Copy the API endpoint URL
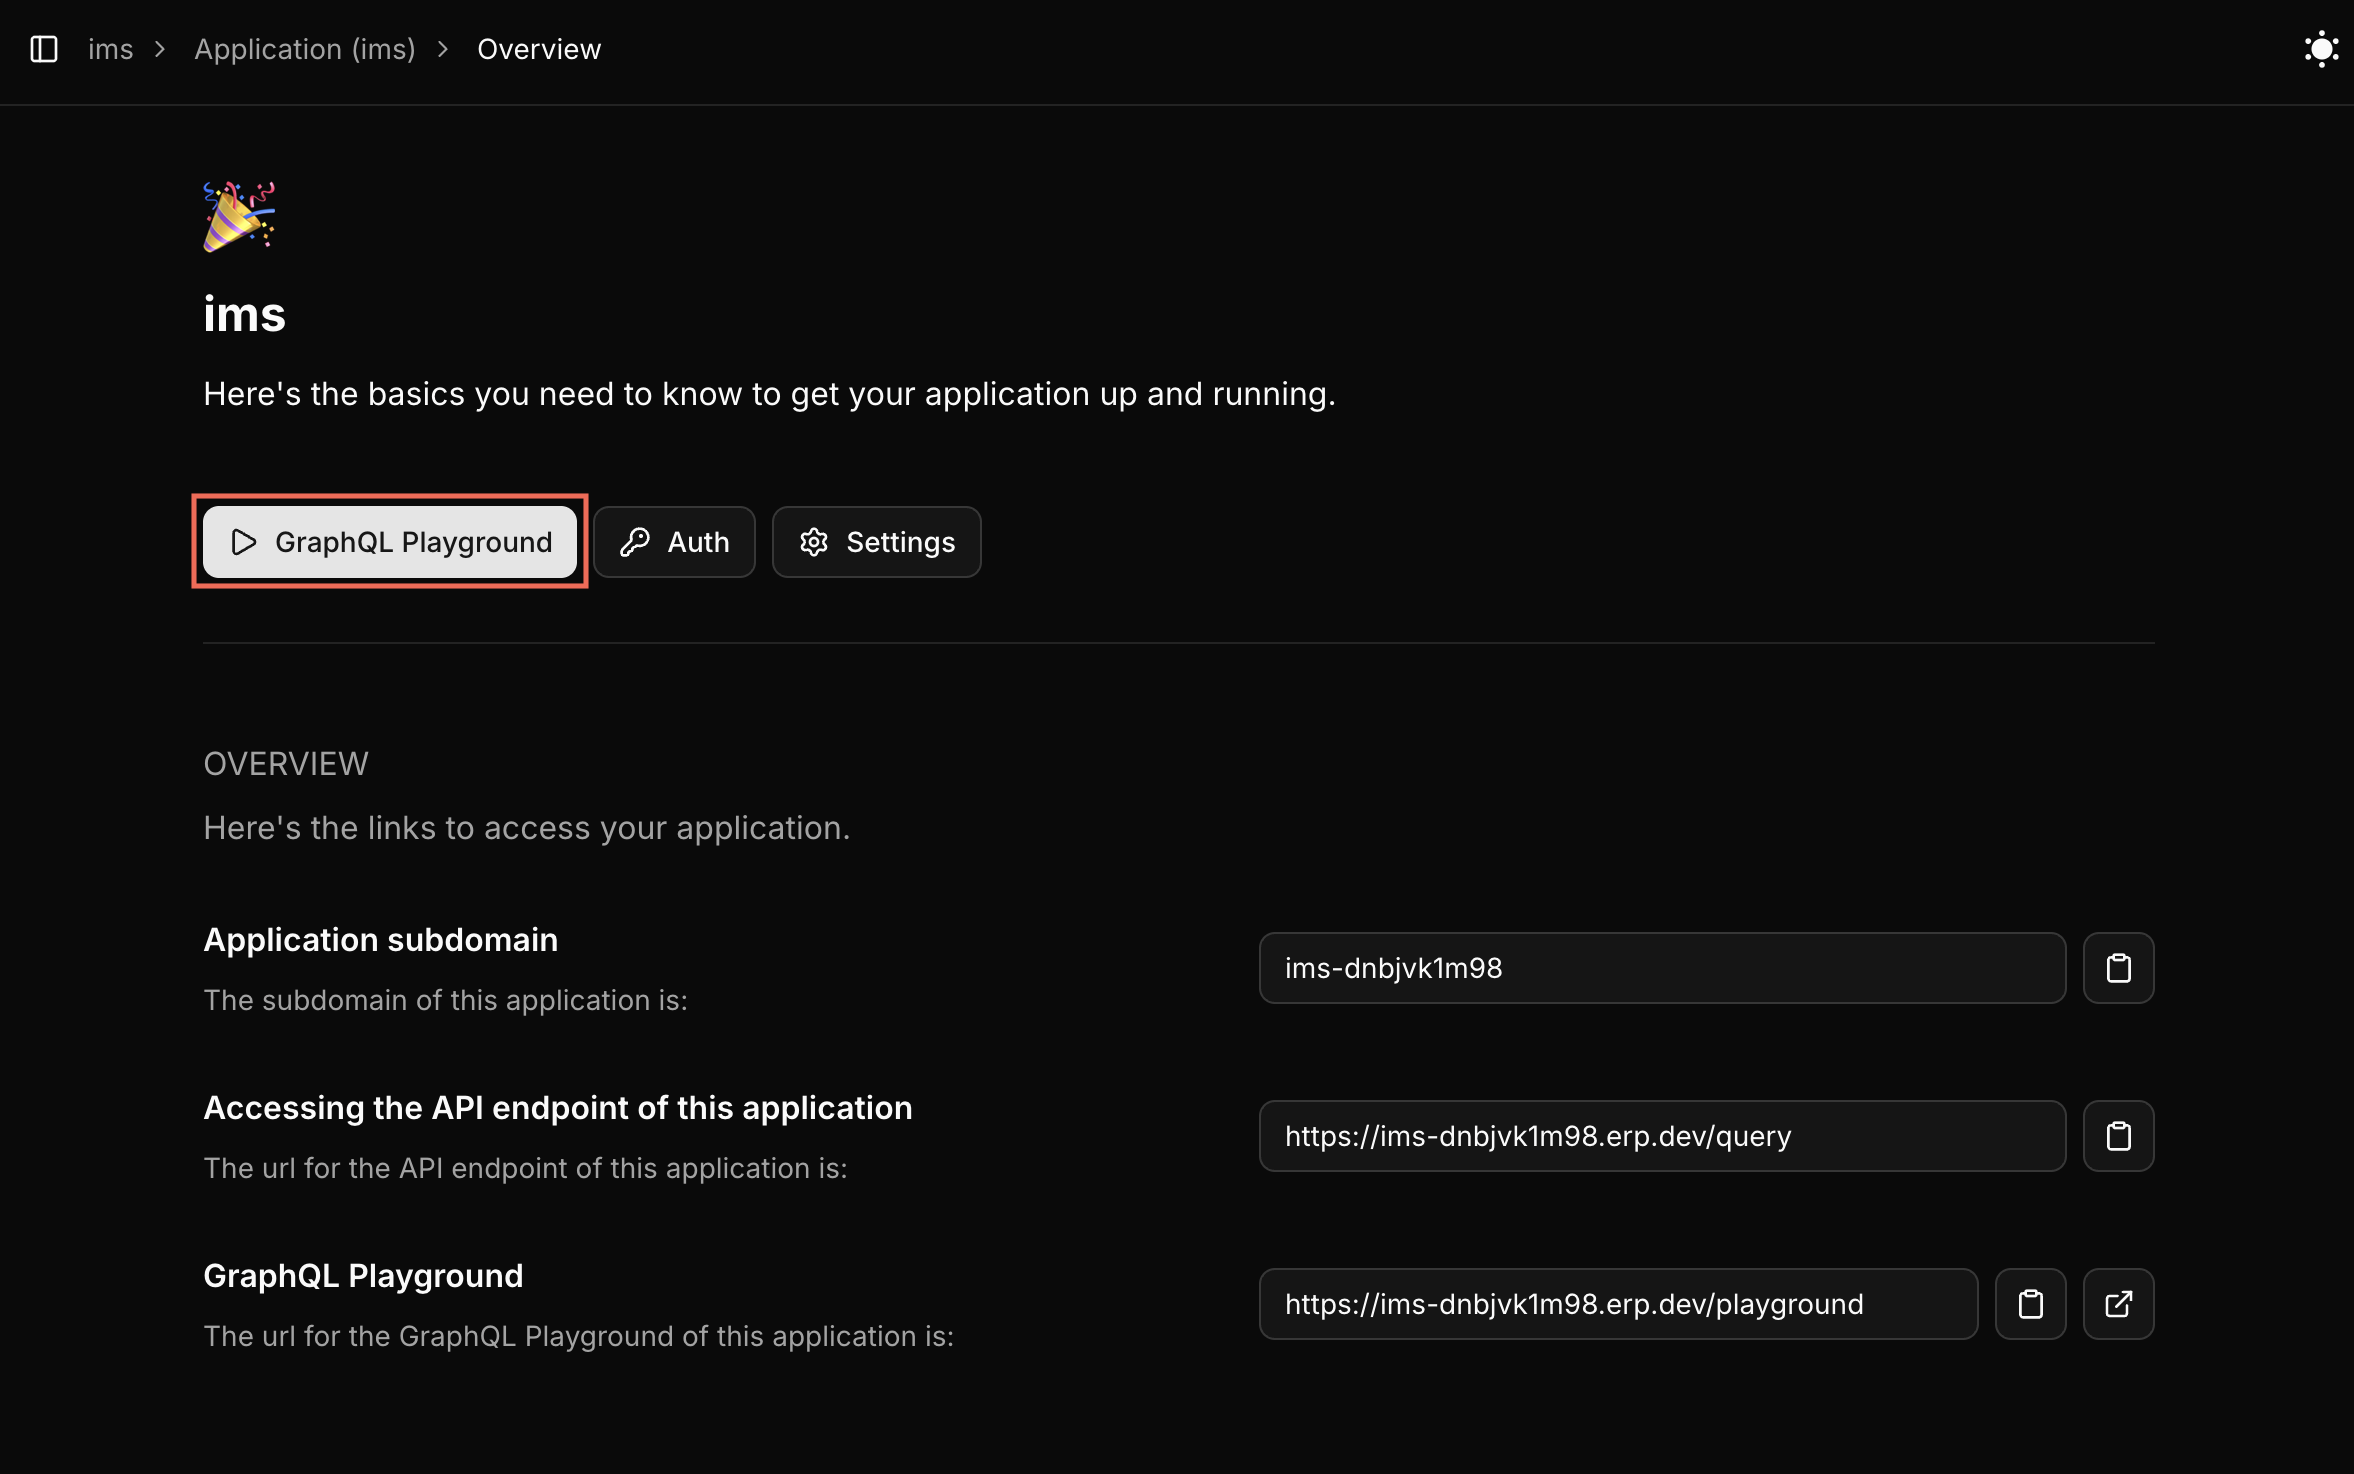Screen dimensions: 2354x1474 coord(2118,1136)
